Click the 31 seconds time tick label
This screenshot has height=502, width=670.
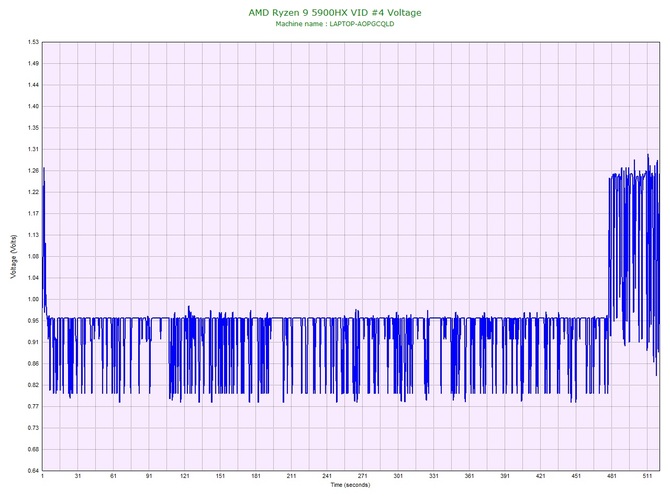tap(78, 476)
